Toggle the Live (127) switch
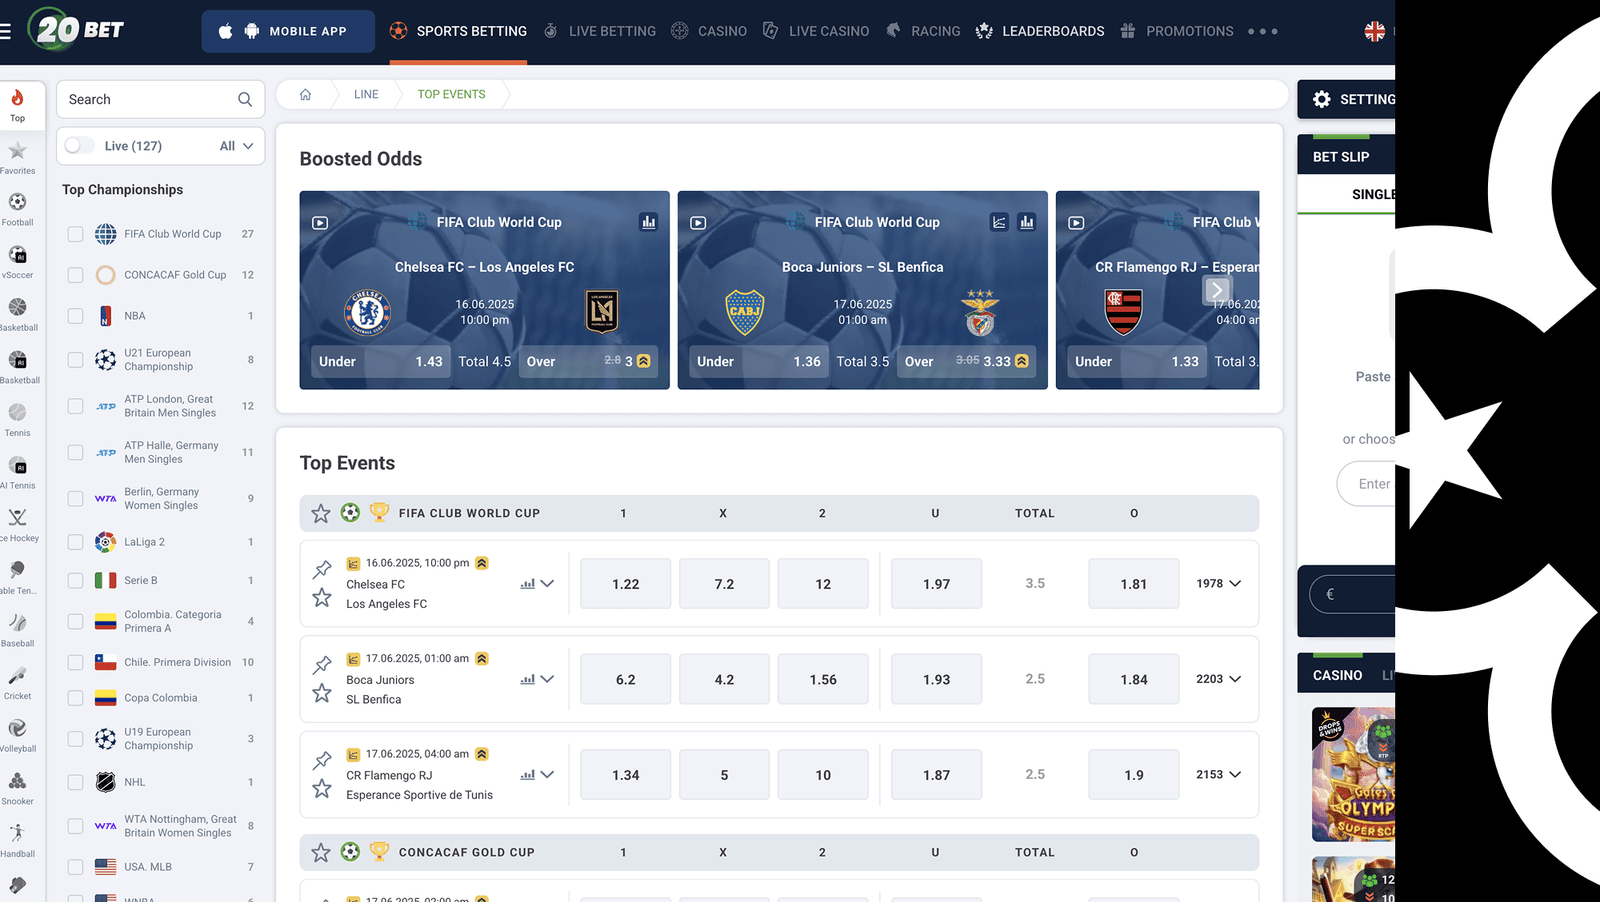 [x=79, y=146]
